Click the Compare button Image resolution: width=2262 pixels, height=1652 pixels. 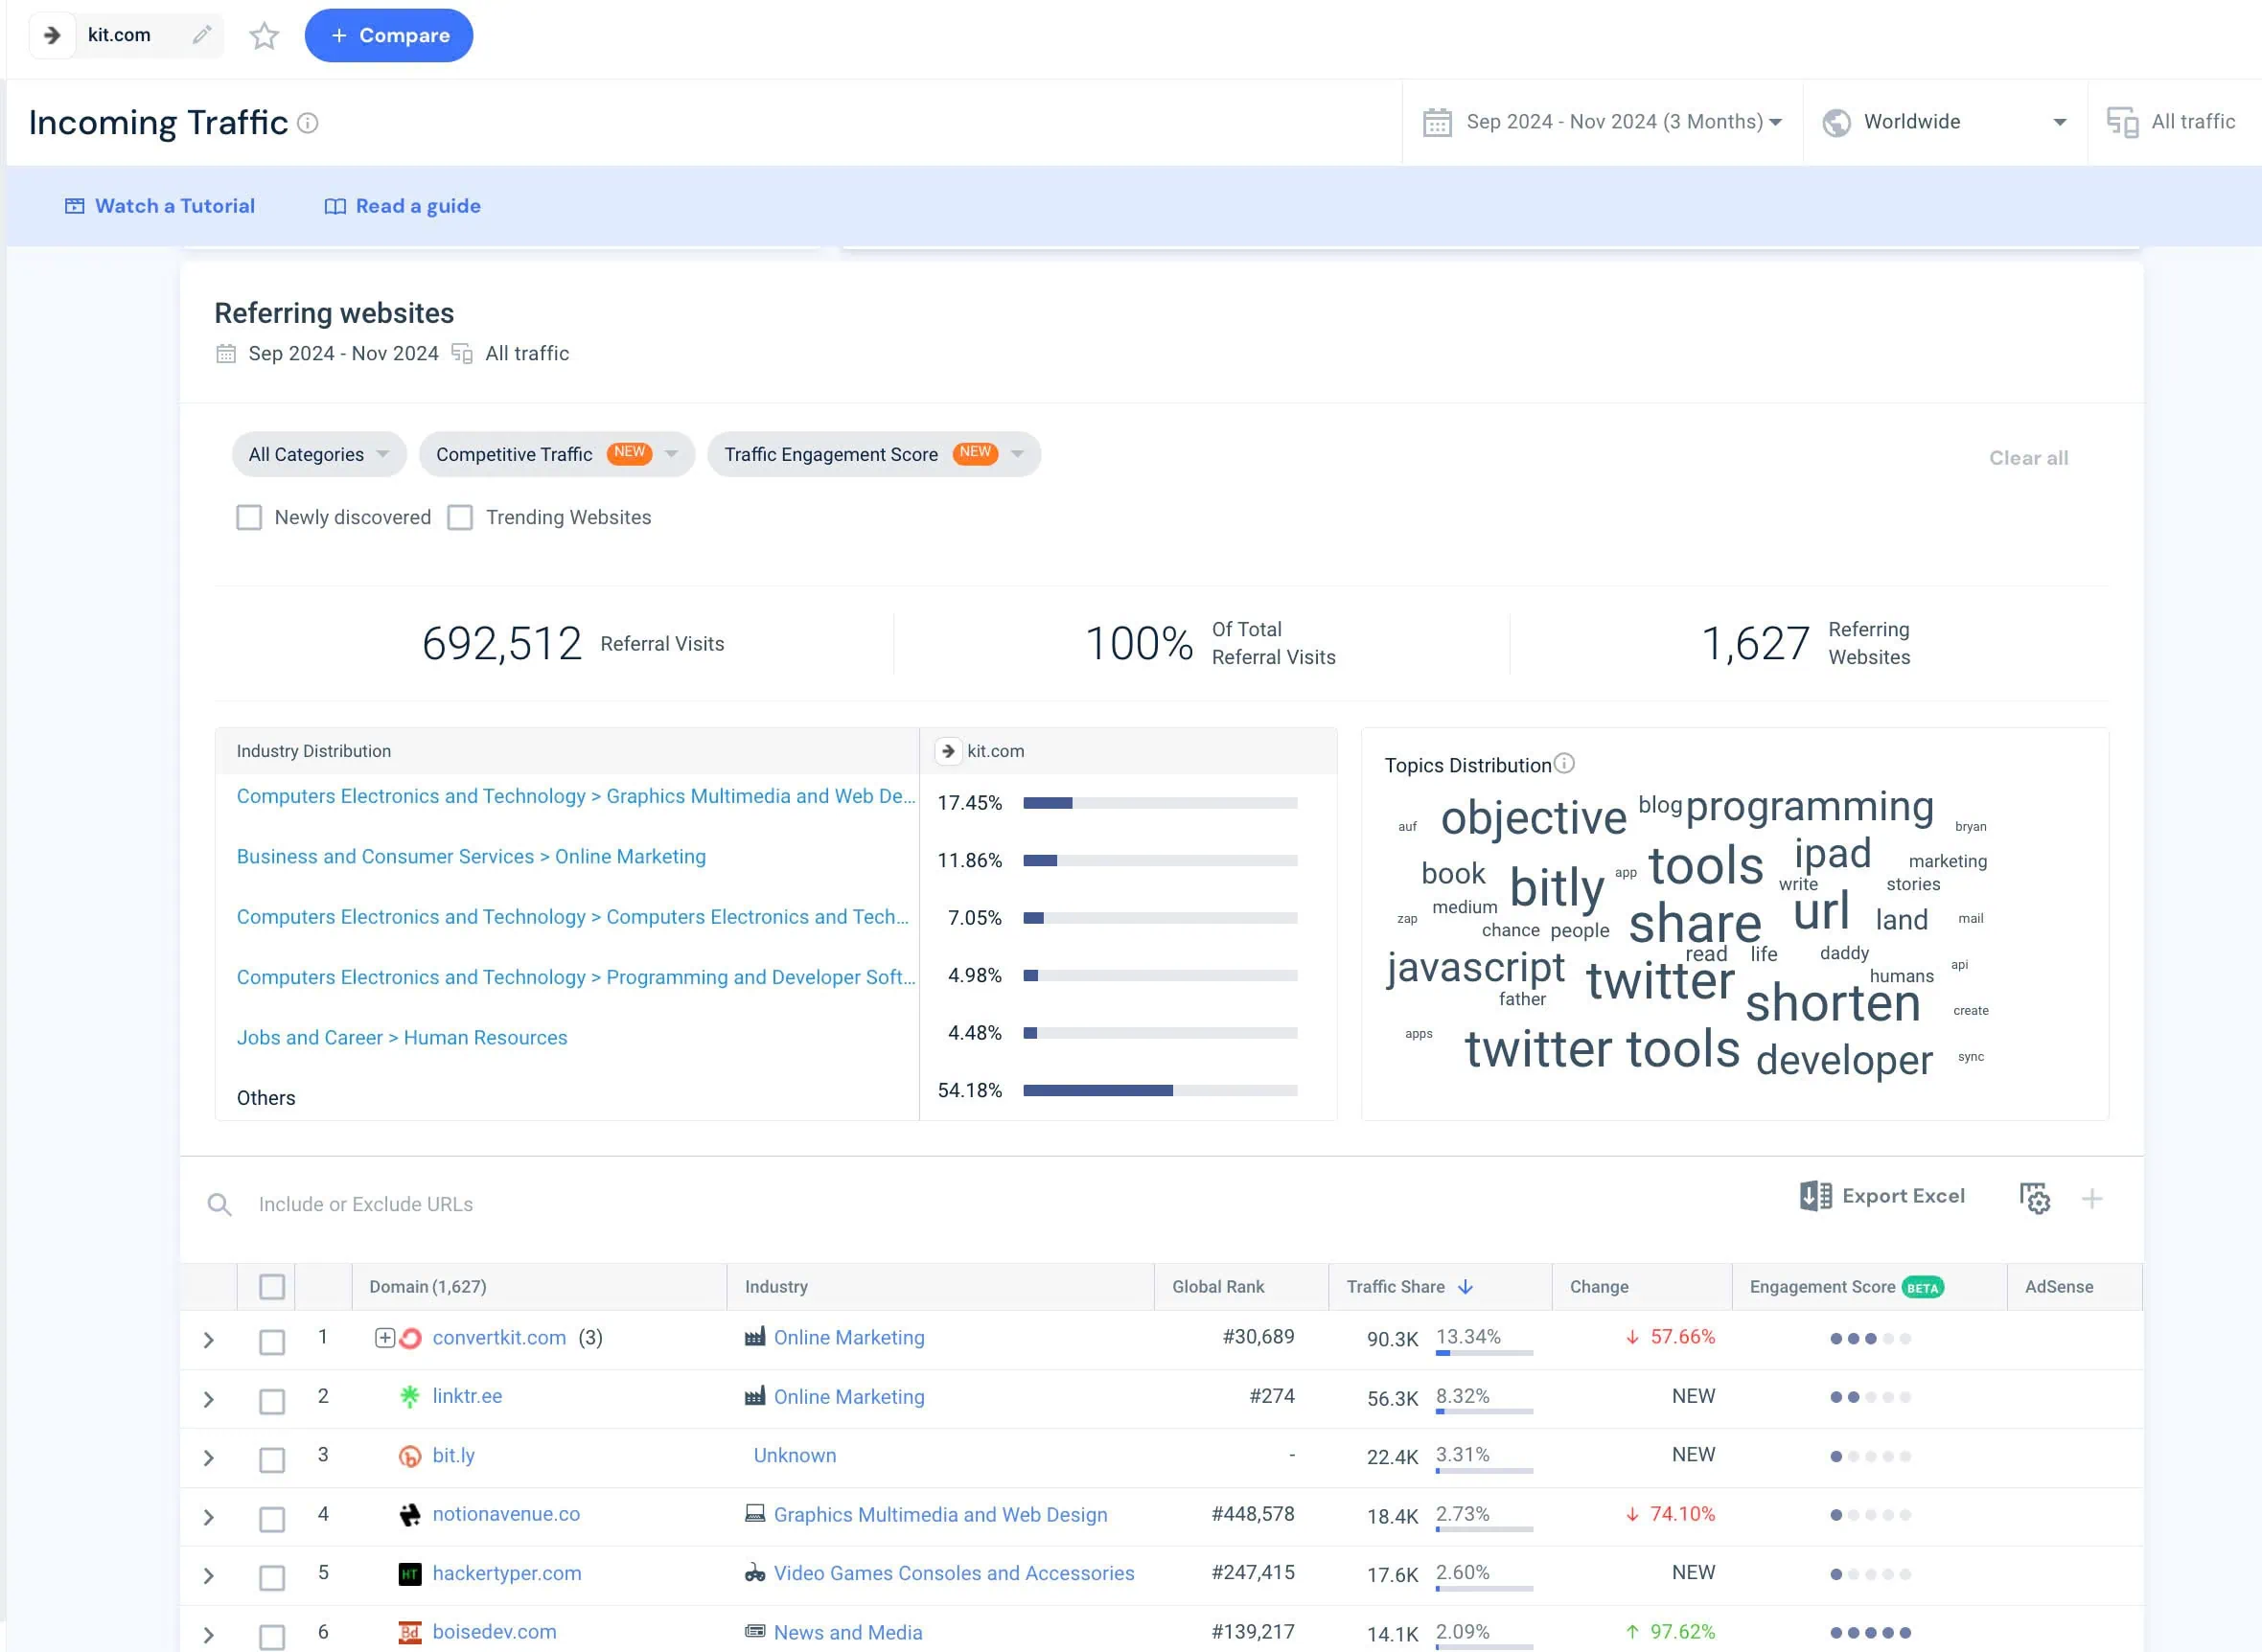[x=389, y=36]
